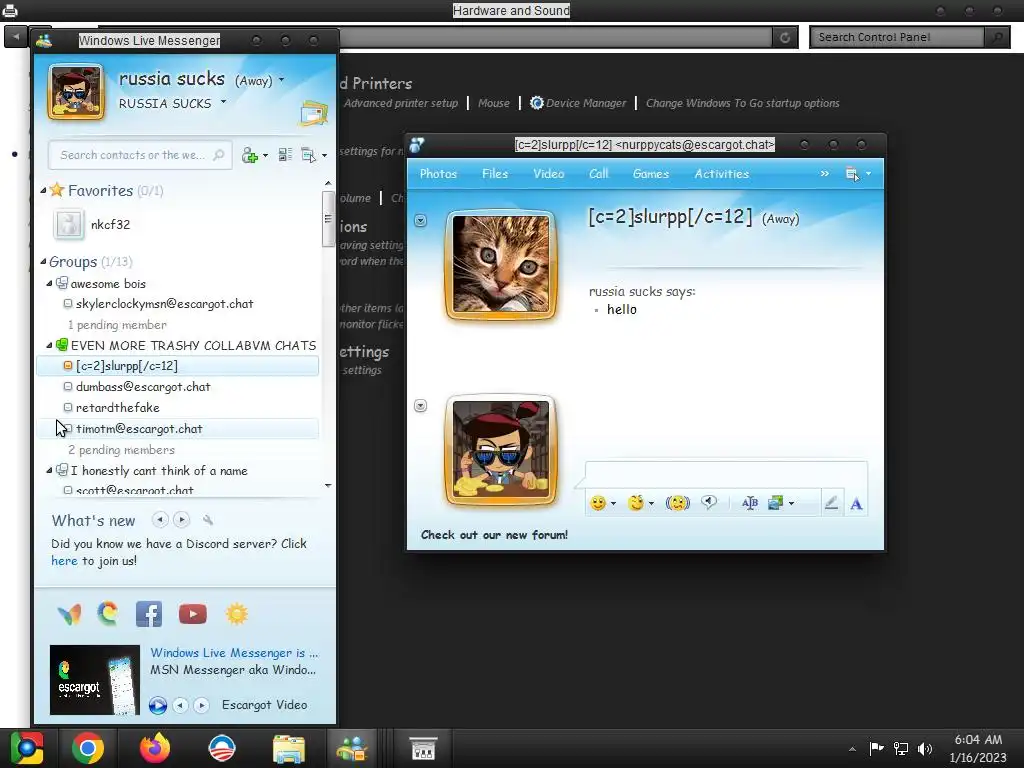Viewport: 1024px width, 768px height.
Task: Click the chat window options menu icon
Action: pyautogui.click(x=853, y=174)
